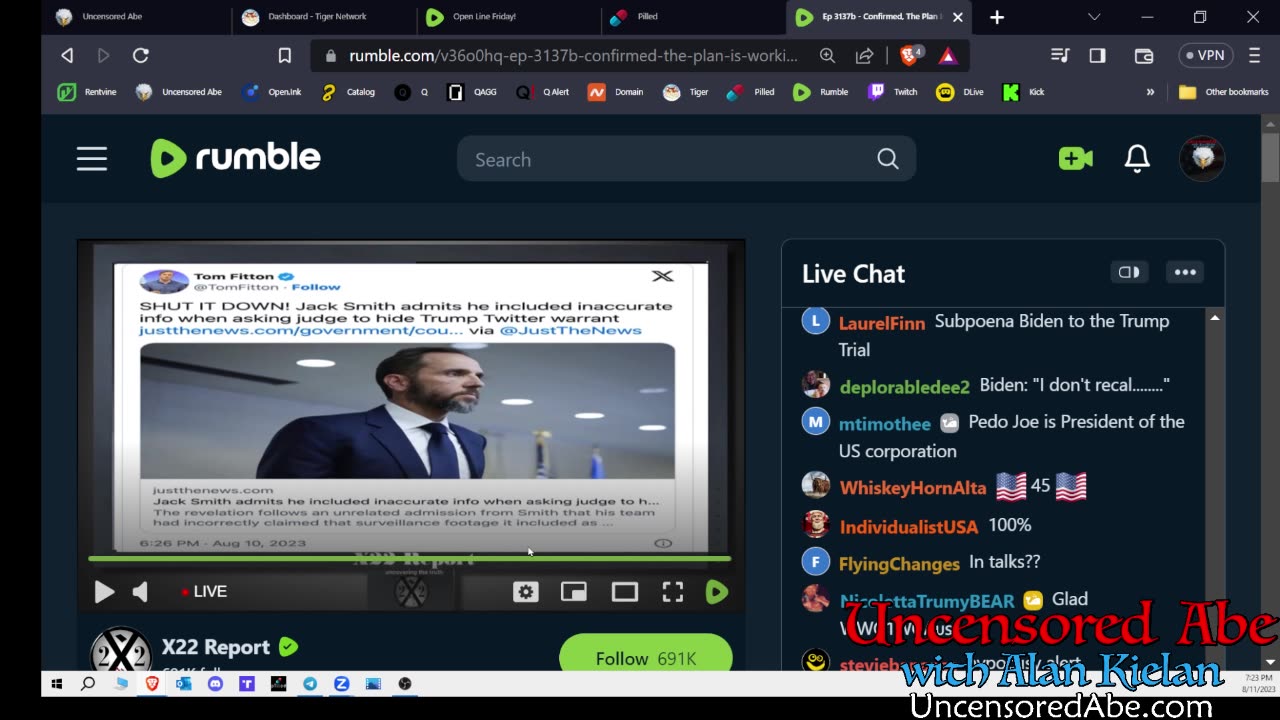Open the tab search dropdown chevron

click(1094, 17)
